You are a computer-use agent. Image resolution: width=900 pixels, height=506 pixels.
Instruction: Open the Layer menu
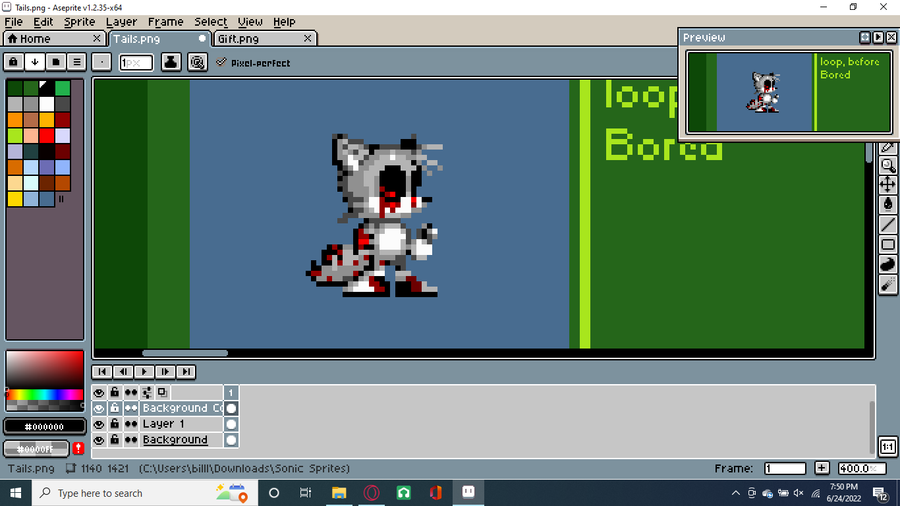coord(121,22)
